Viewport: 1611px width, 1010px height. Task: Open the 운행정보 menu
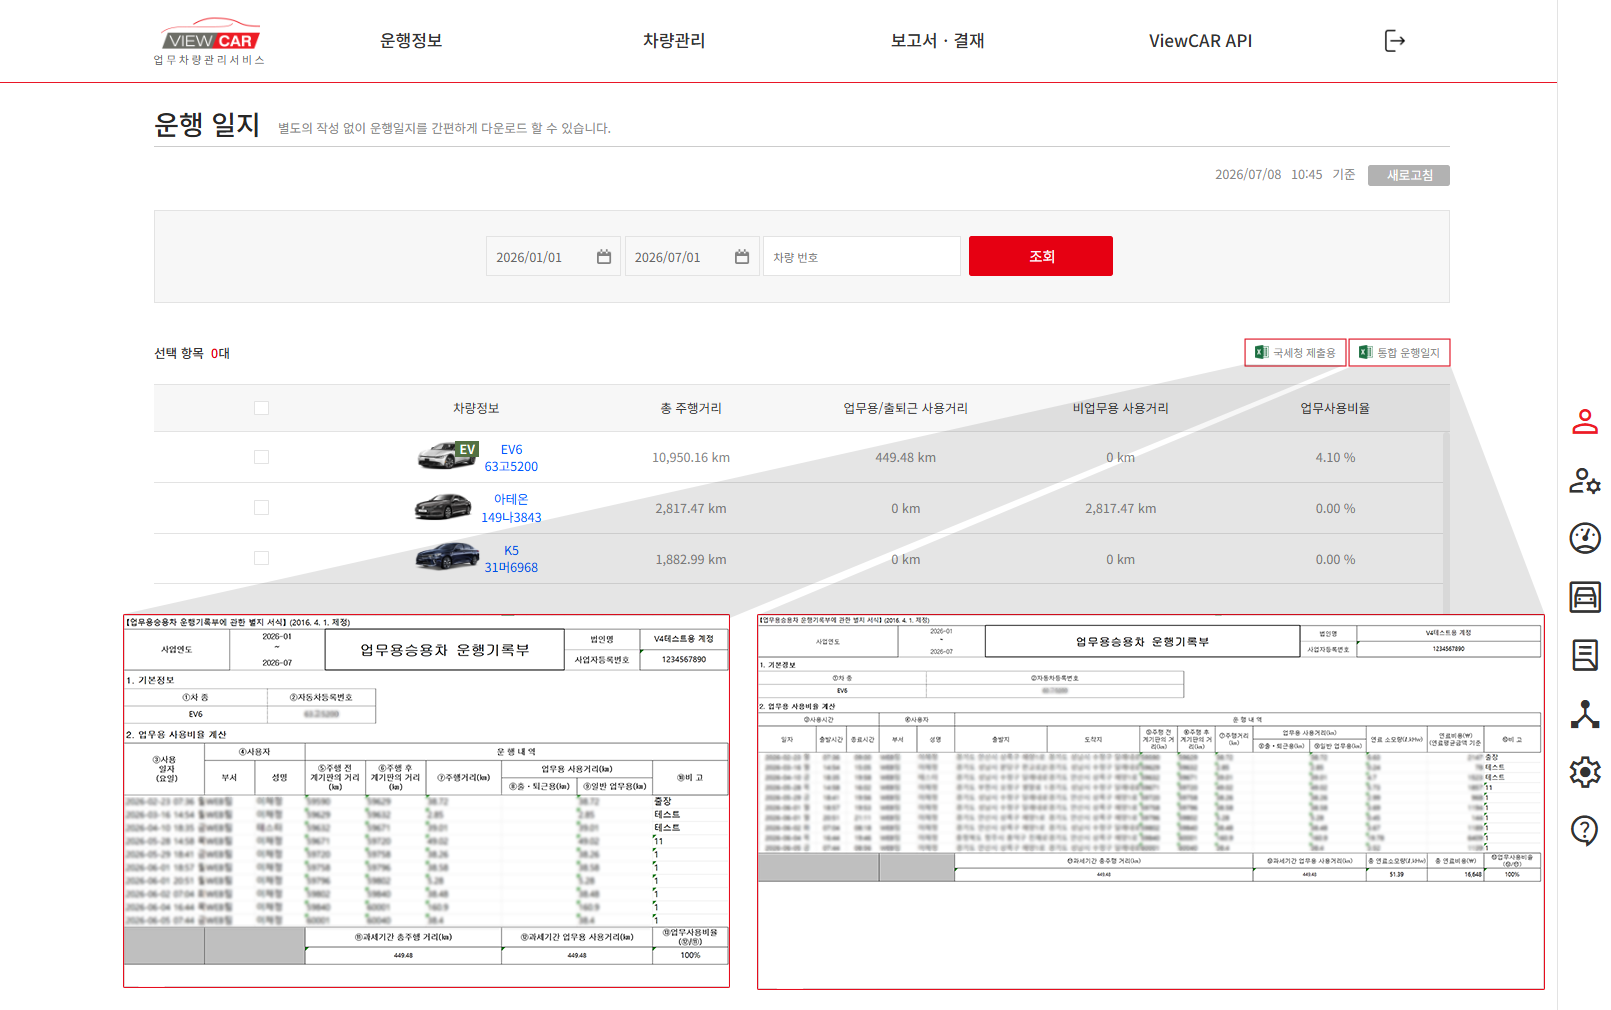tap(411, 41)
